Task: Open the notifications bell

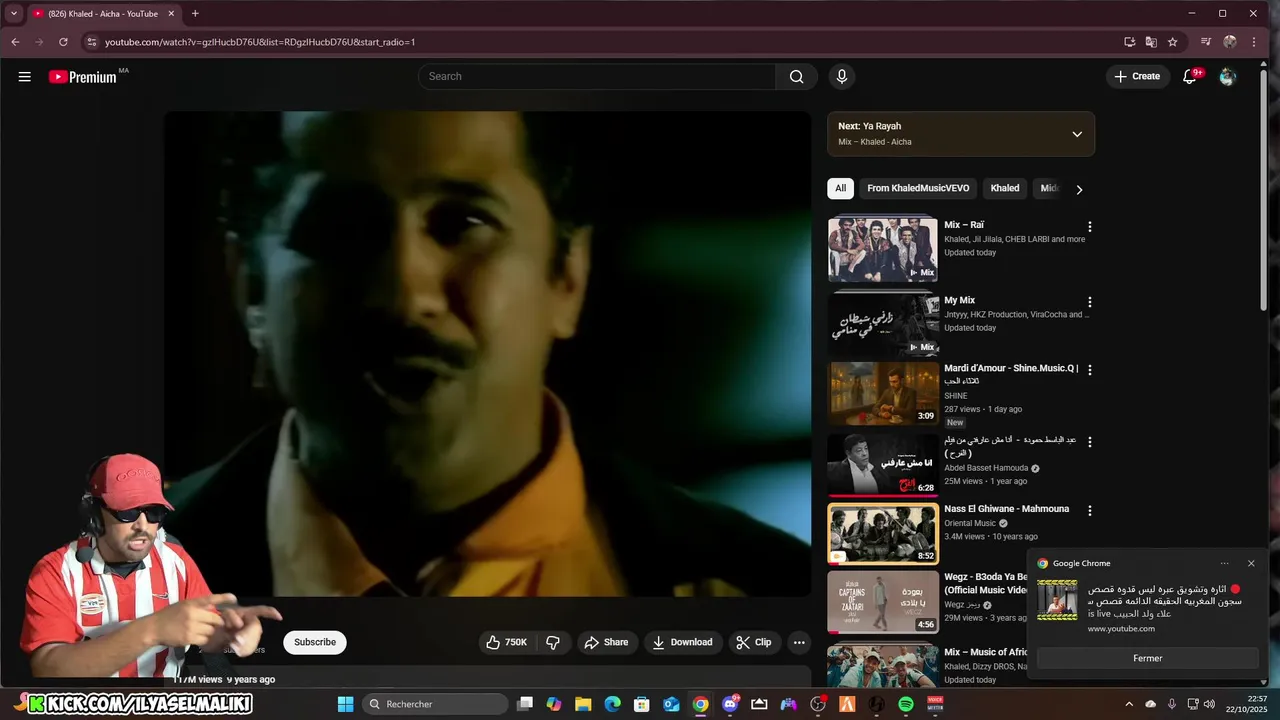Action: pos(1190,76)
